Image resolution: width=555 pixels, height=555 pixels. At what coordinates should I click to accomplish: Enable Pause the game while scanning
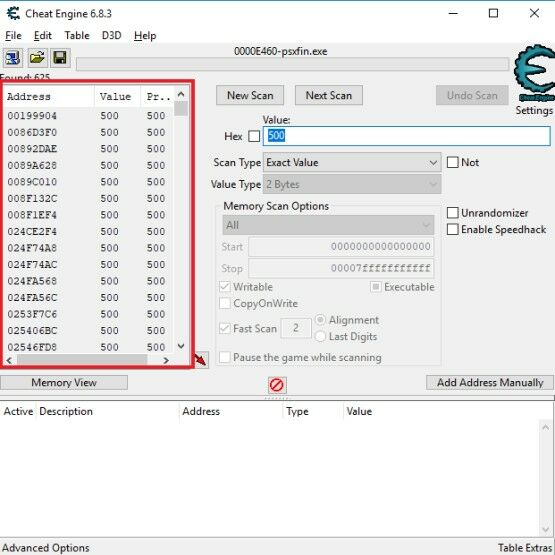(225, 357)
